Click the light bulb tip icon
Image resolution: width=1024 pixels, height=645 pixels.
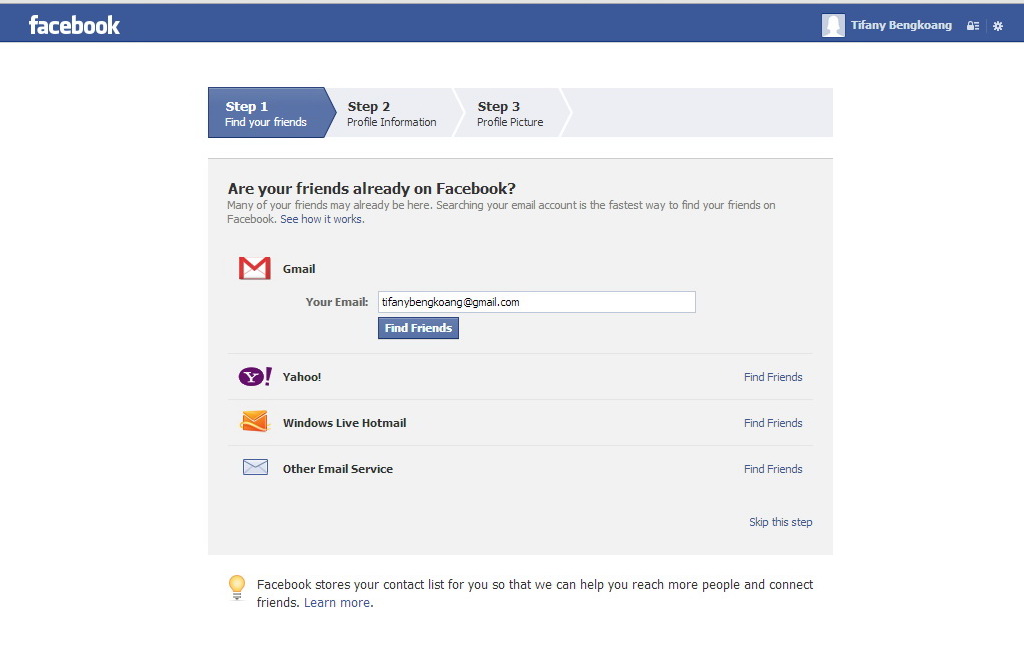pyautogui.click(x=237, y=587)
